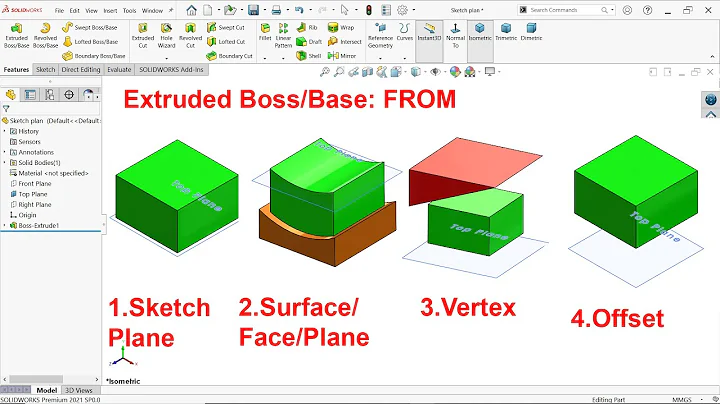Screen dimensions: 720x404
Task: Open the View menu
Action: [91, 10]
